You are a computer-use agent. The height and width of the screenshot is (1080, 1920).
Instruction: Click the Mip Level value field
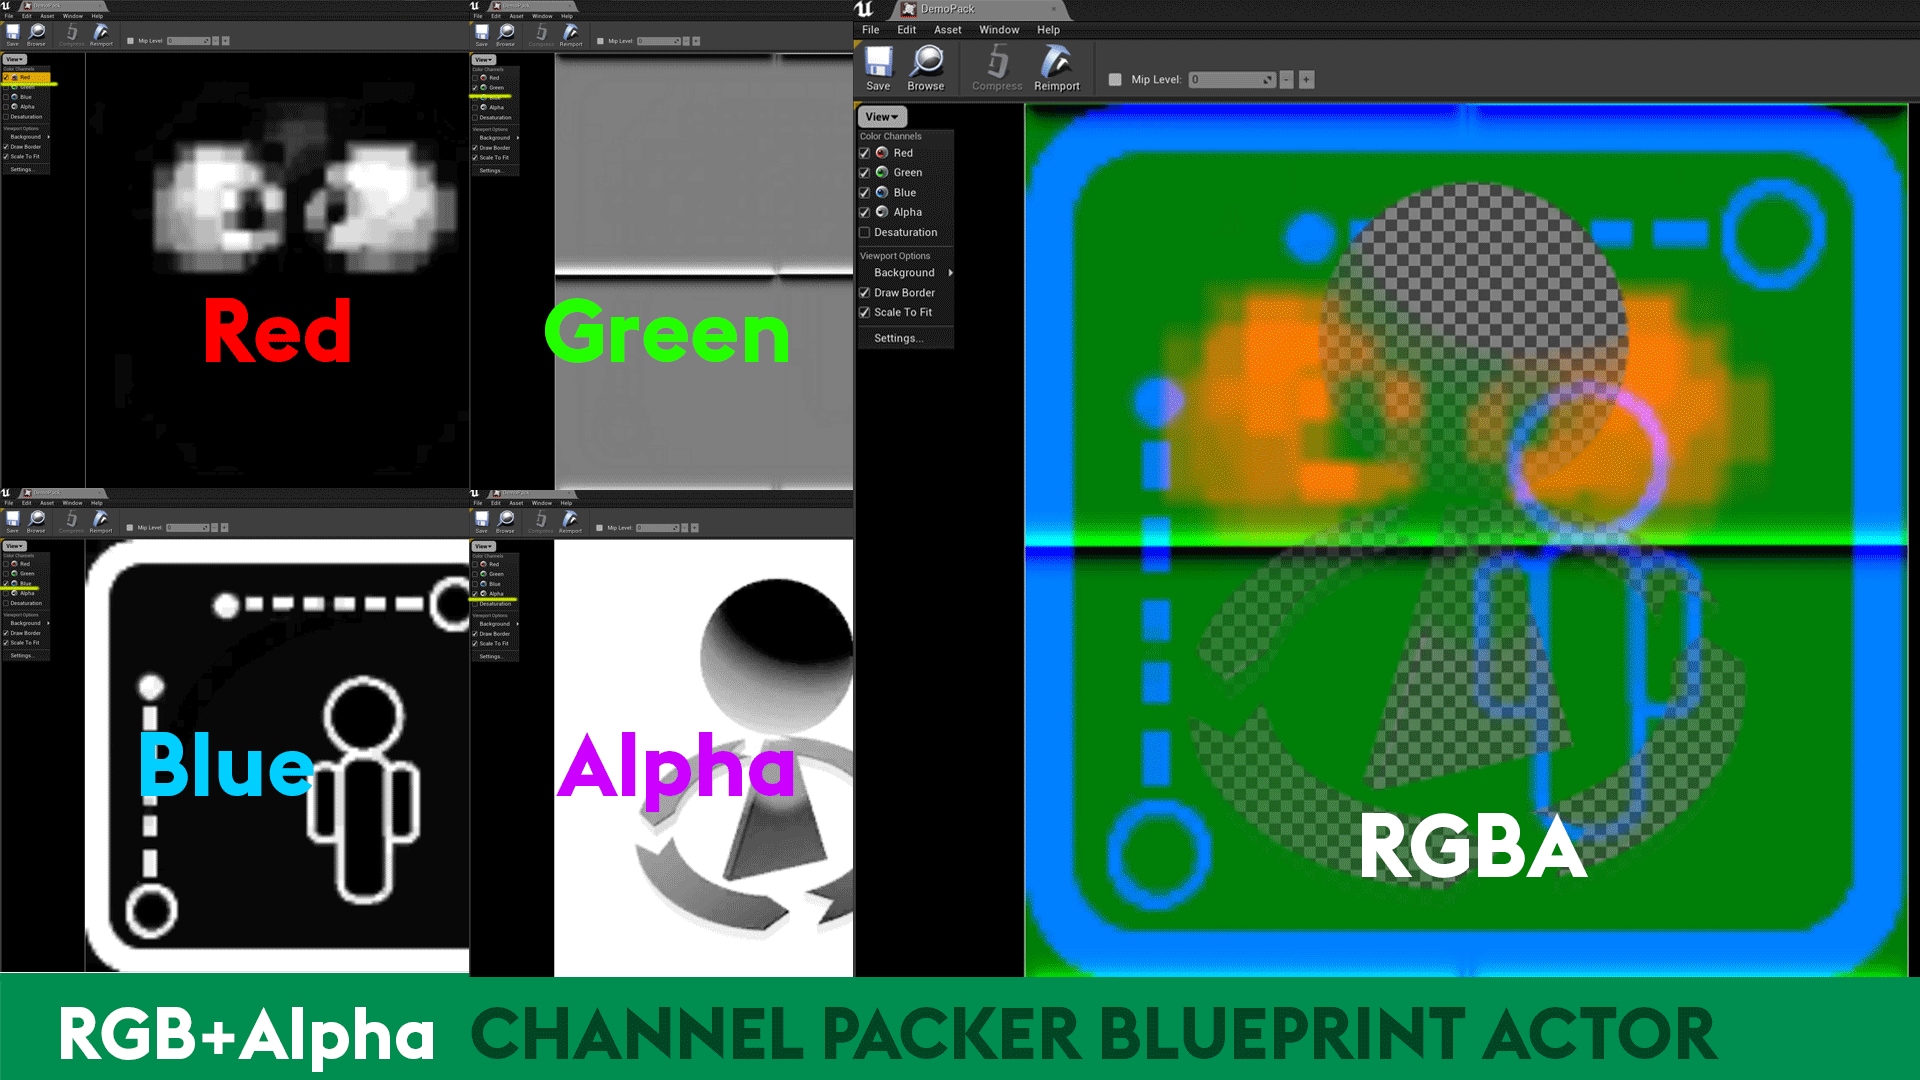(1225, 79)
